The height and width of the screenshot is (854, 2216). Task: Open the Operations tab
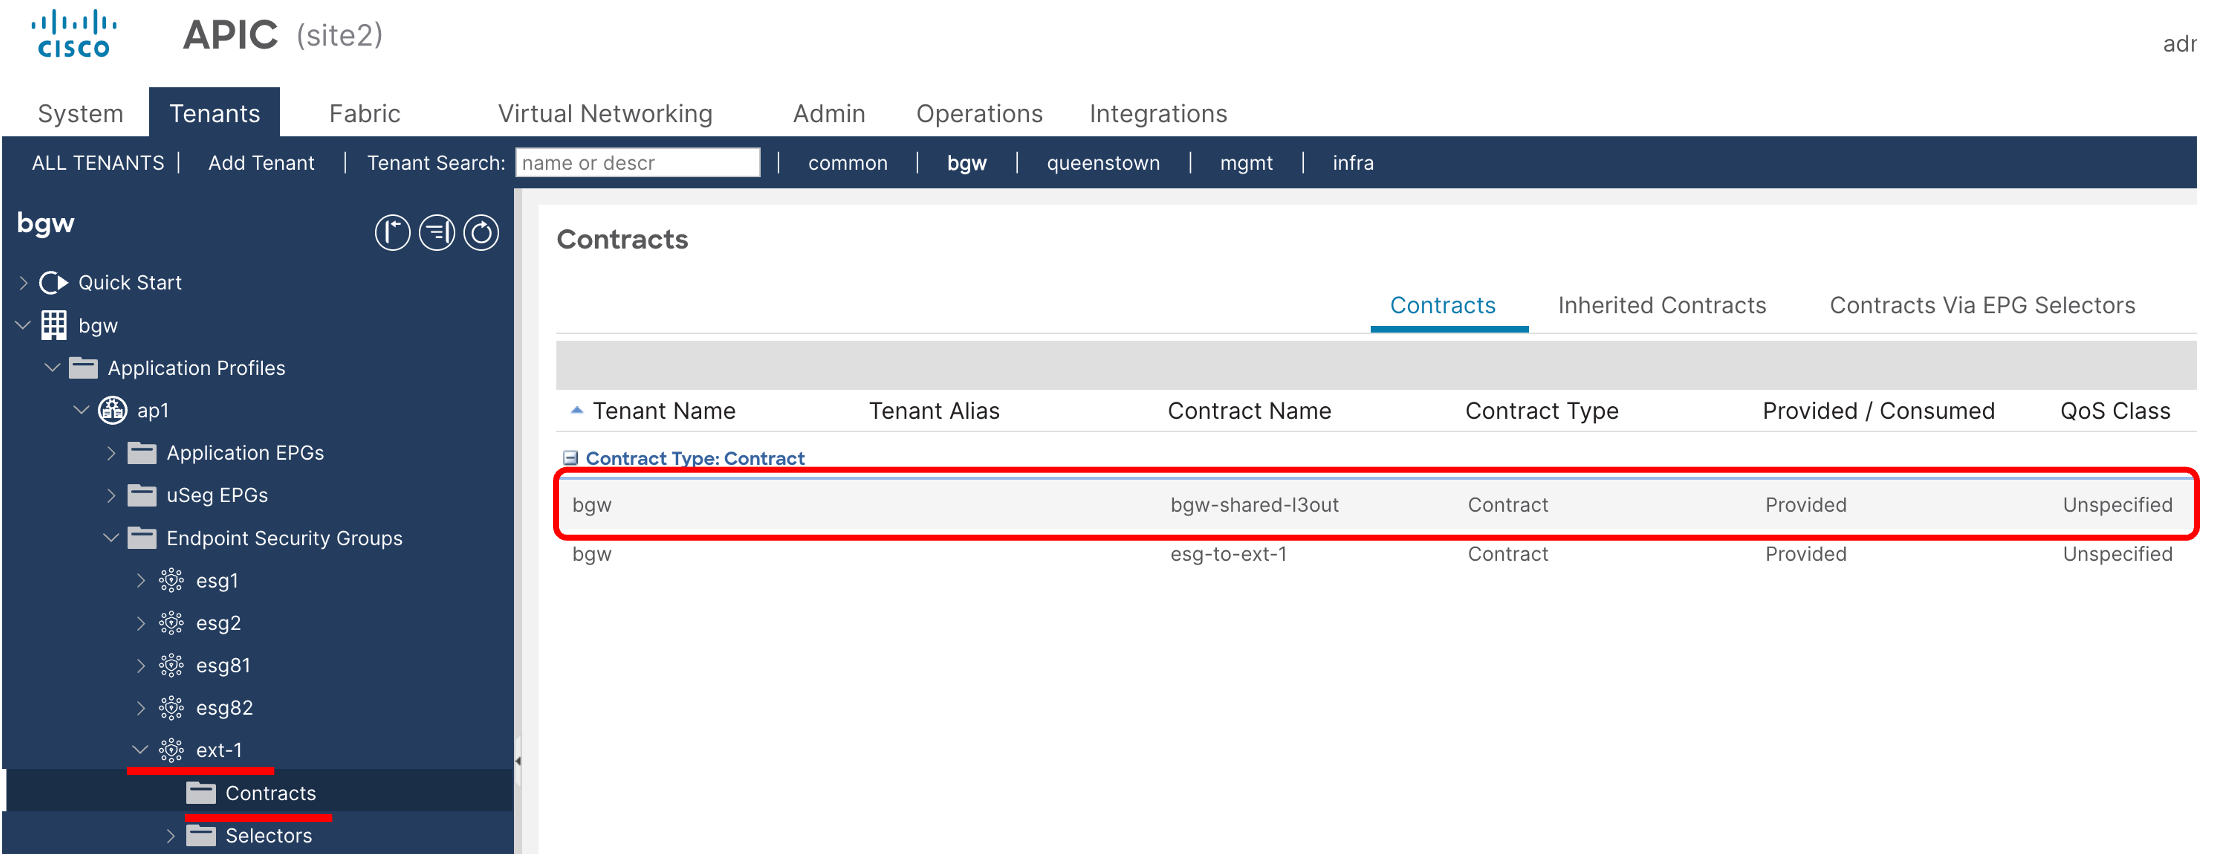coord(979,113)
